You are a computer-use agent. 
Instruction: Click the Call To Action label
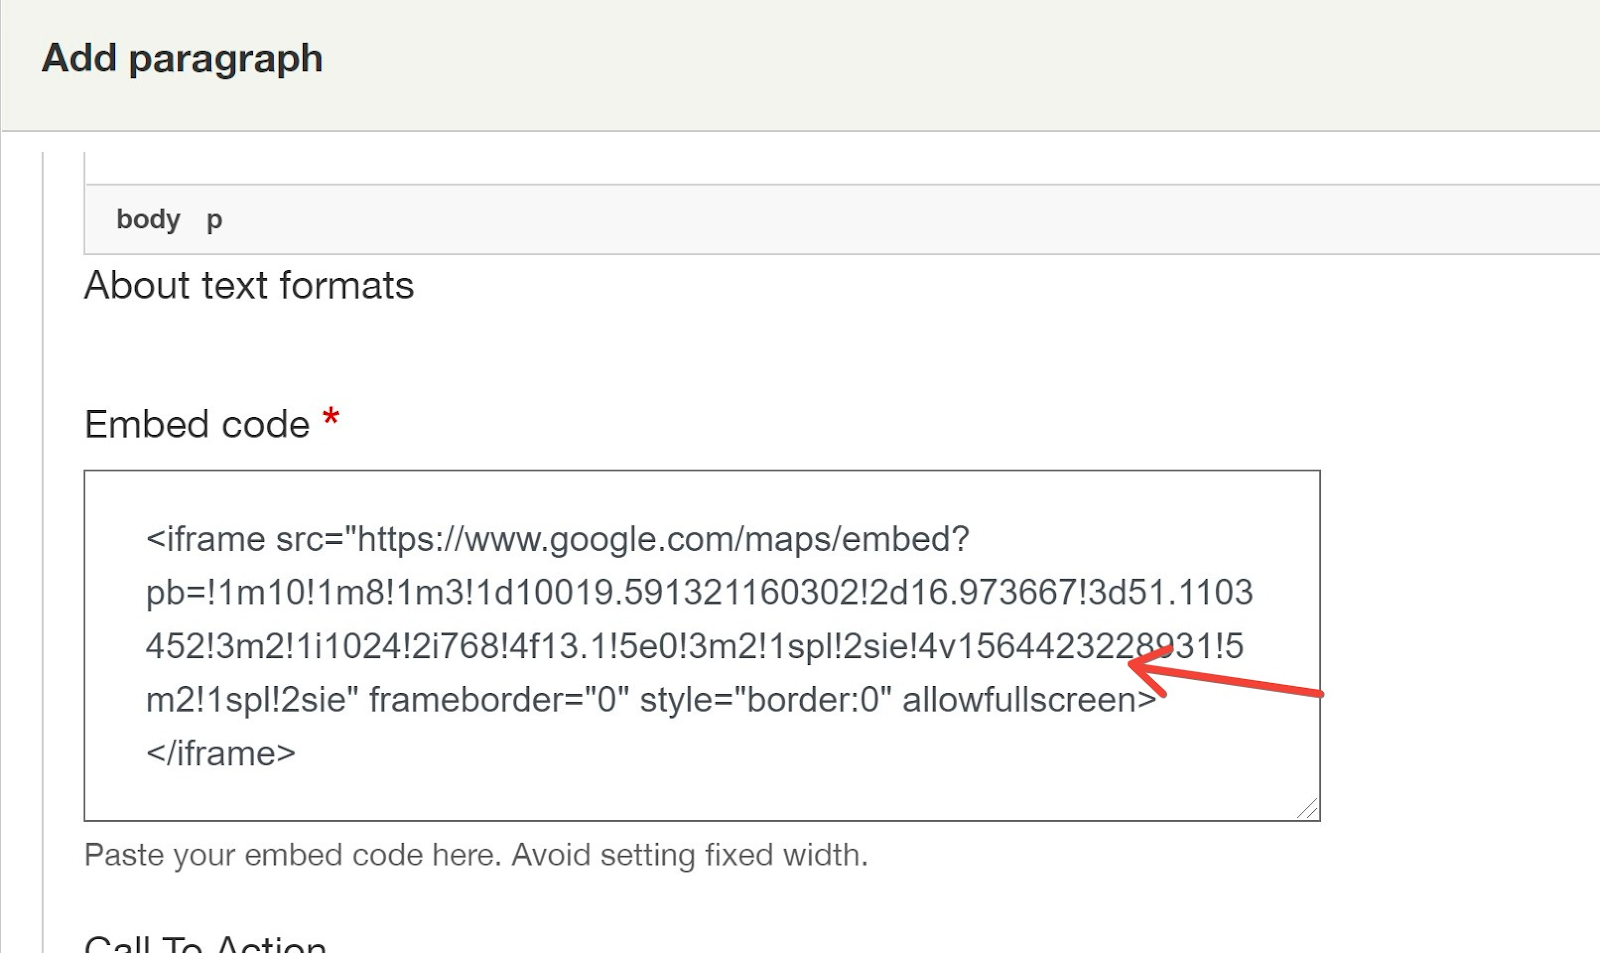[x=205, y=943]
